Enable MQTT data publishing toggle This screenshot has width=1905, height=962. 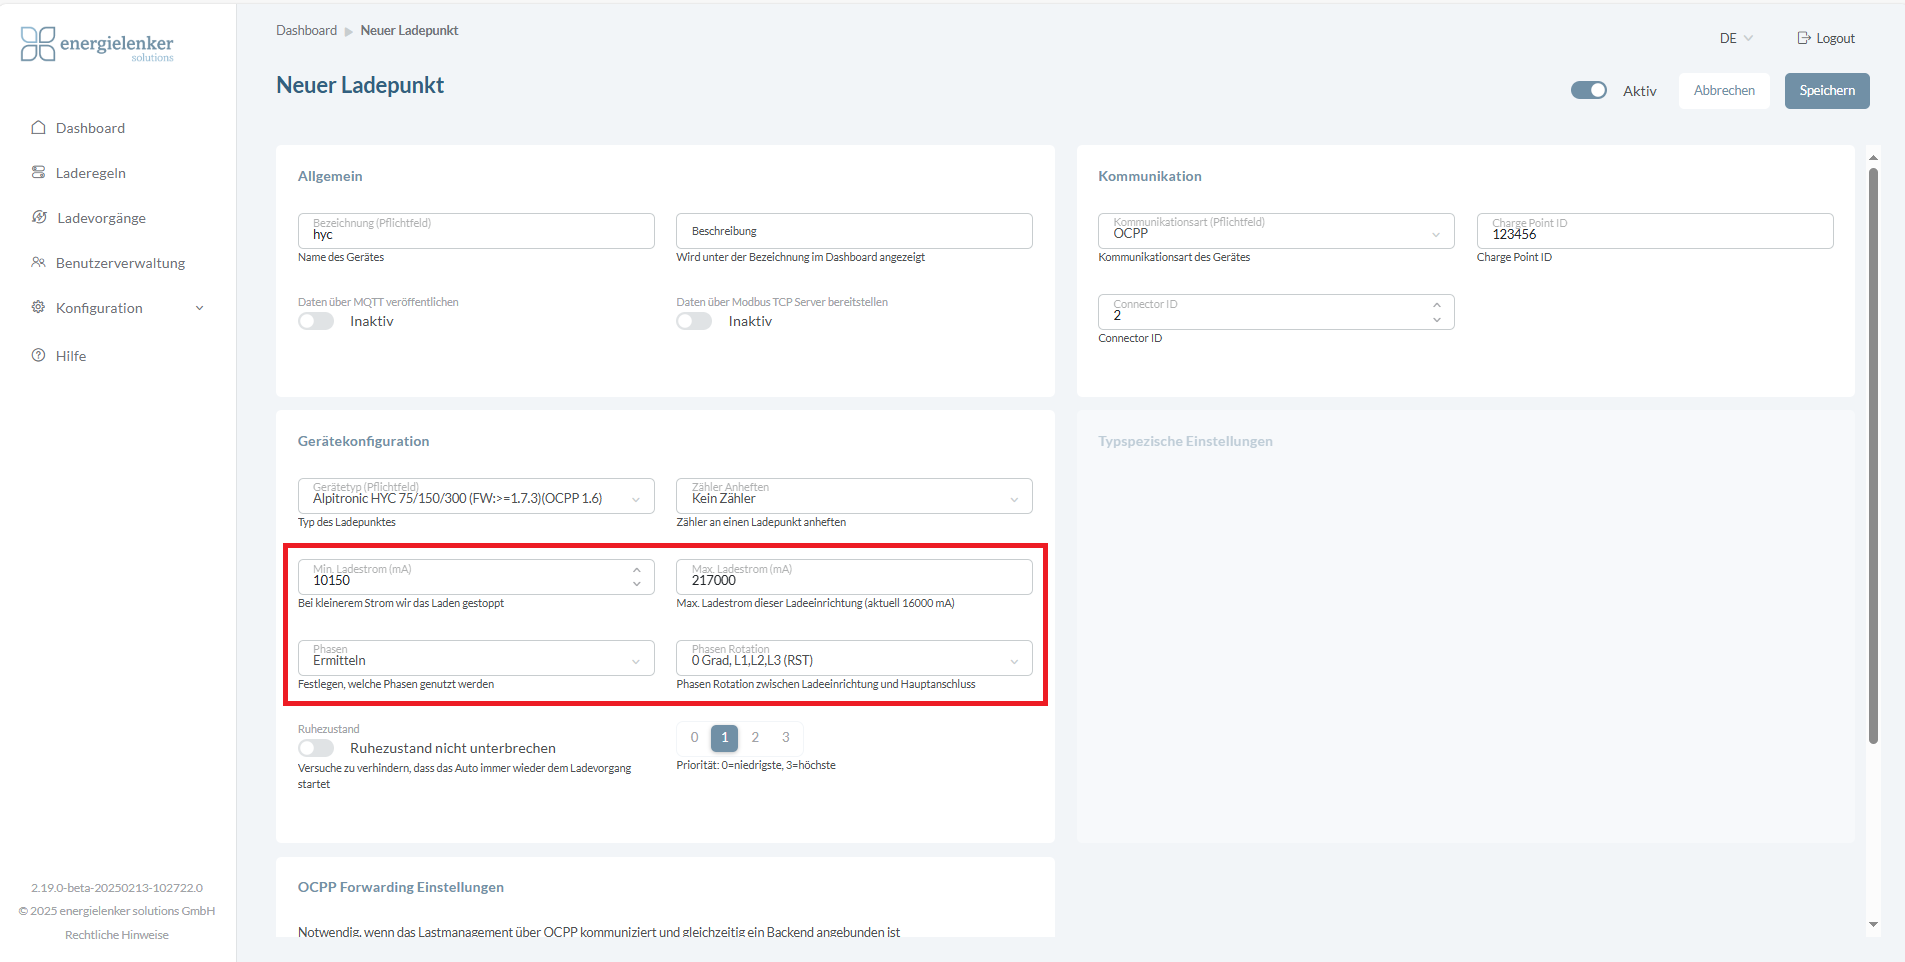coord(316,321)
